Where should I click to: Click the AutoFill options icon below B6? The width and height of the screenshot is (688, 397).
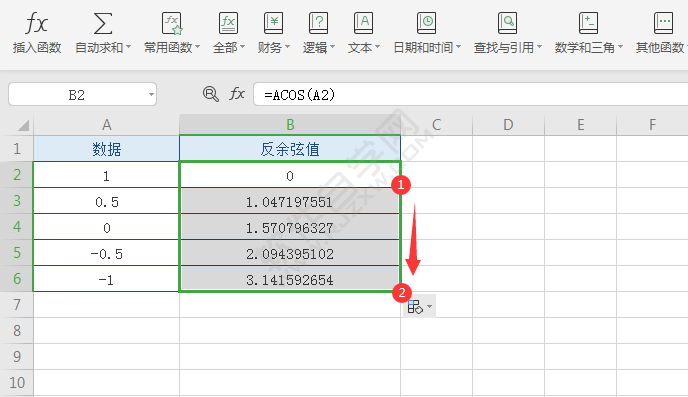tap(415, 307)
